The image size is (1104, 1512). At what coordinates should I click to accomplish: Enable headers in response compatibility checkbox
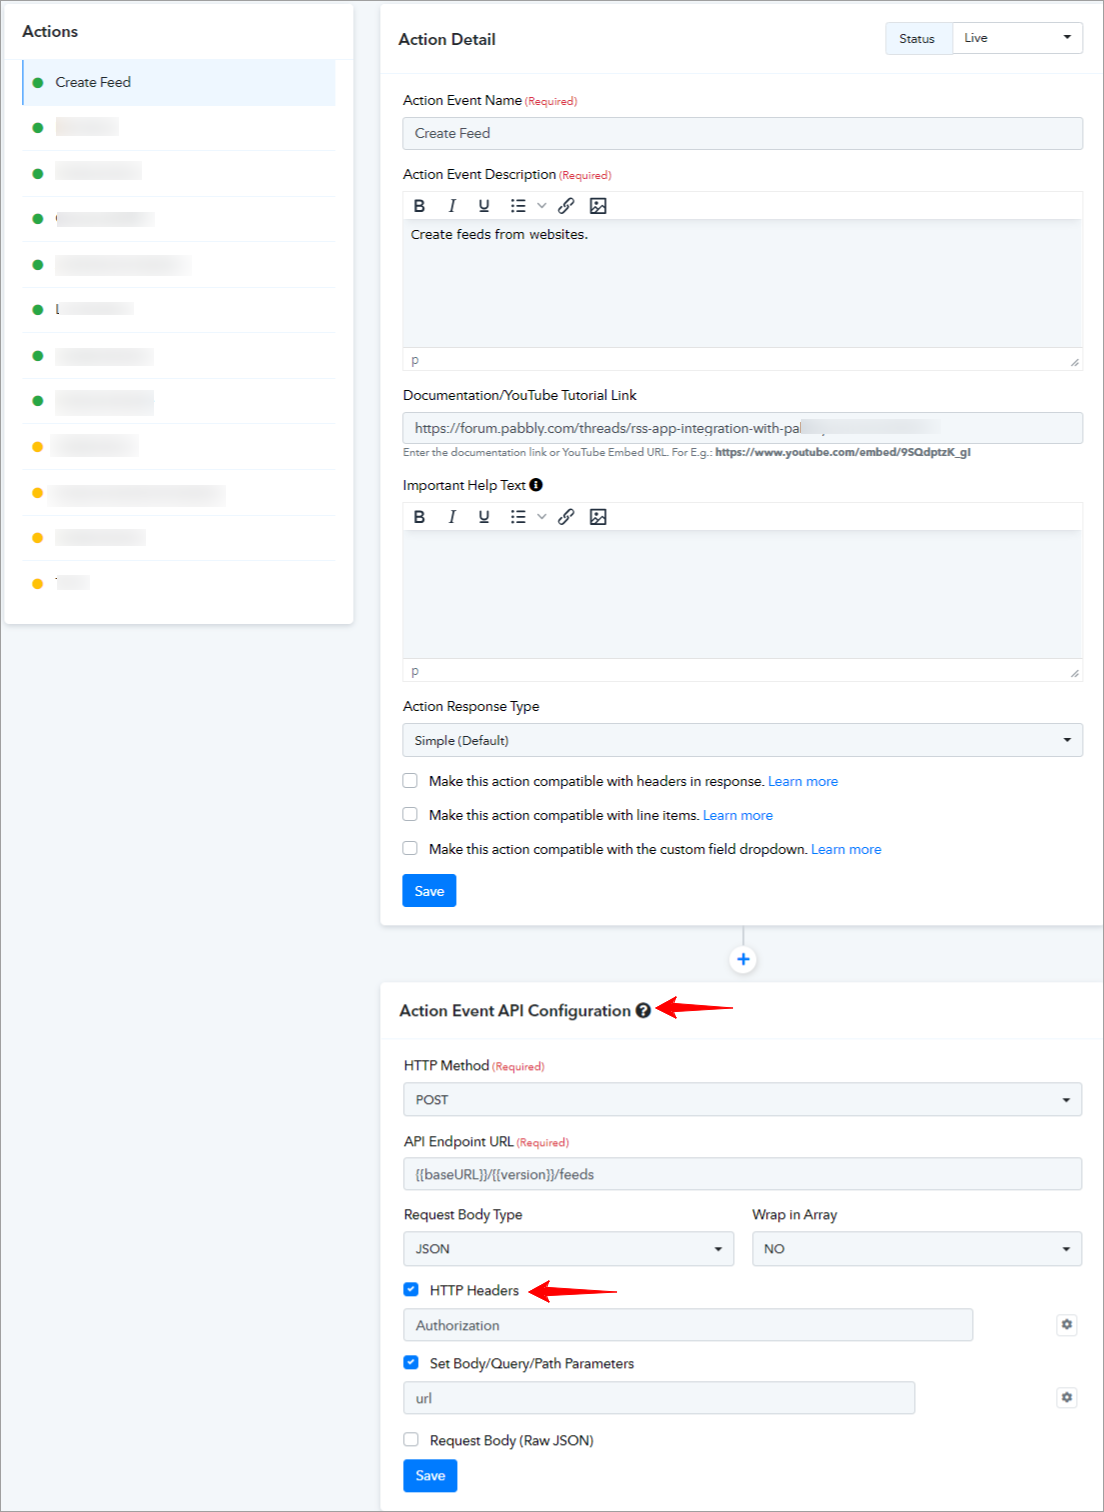[410, 781]
